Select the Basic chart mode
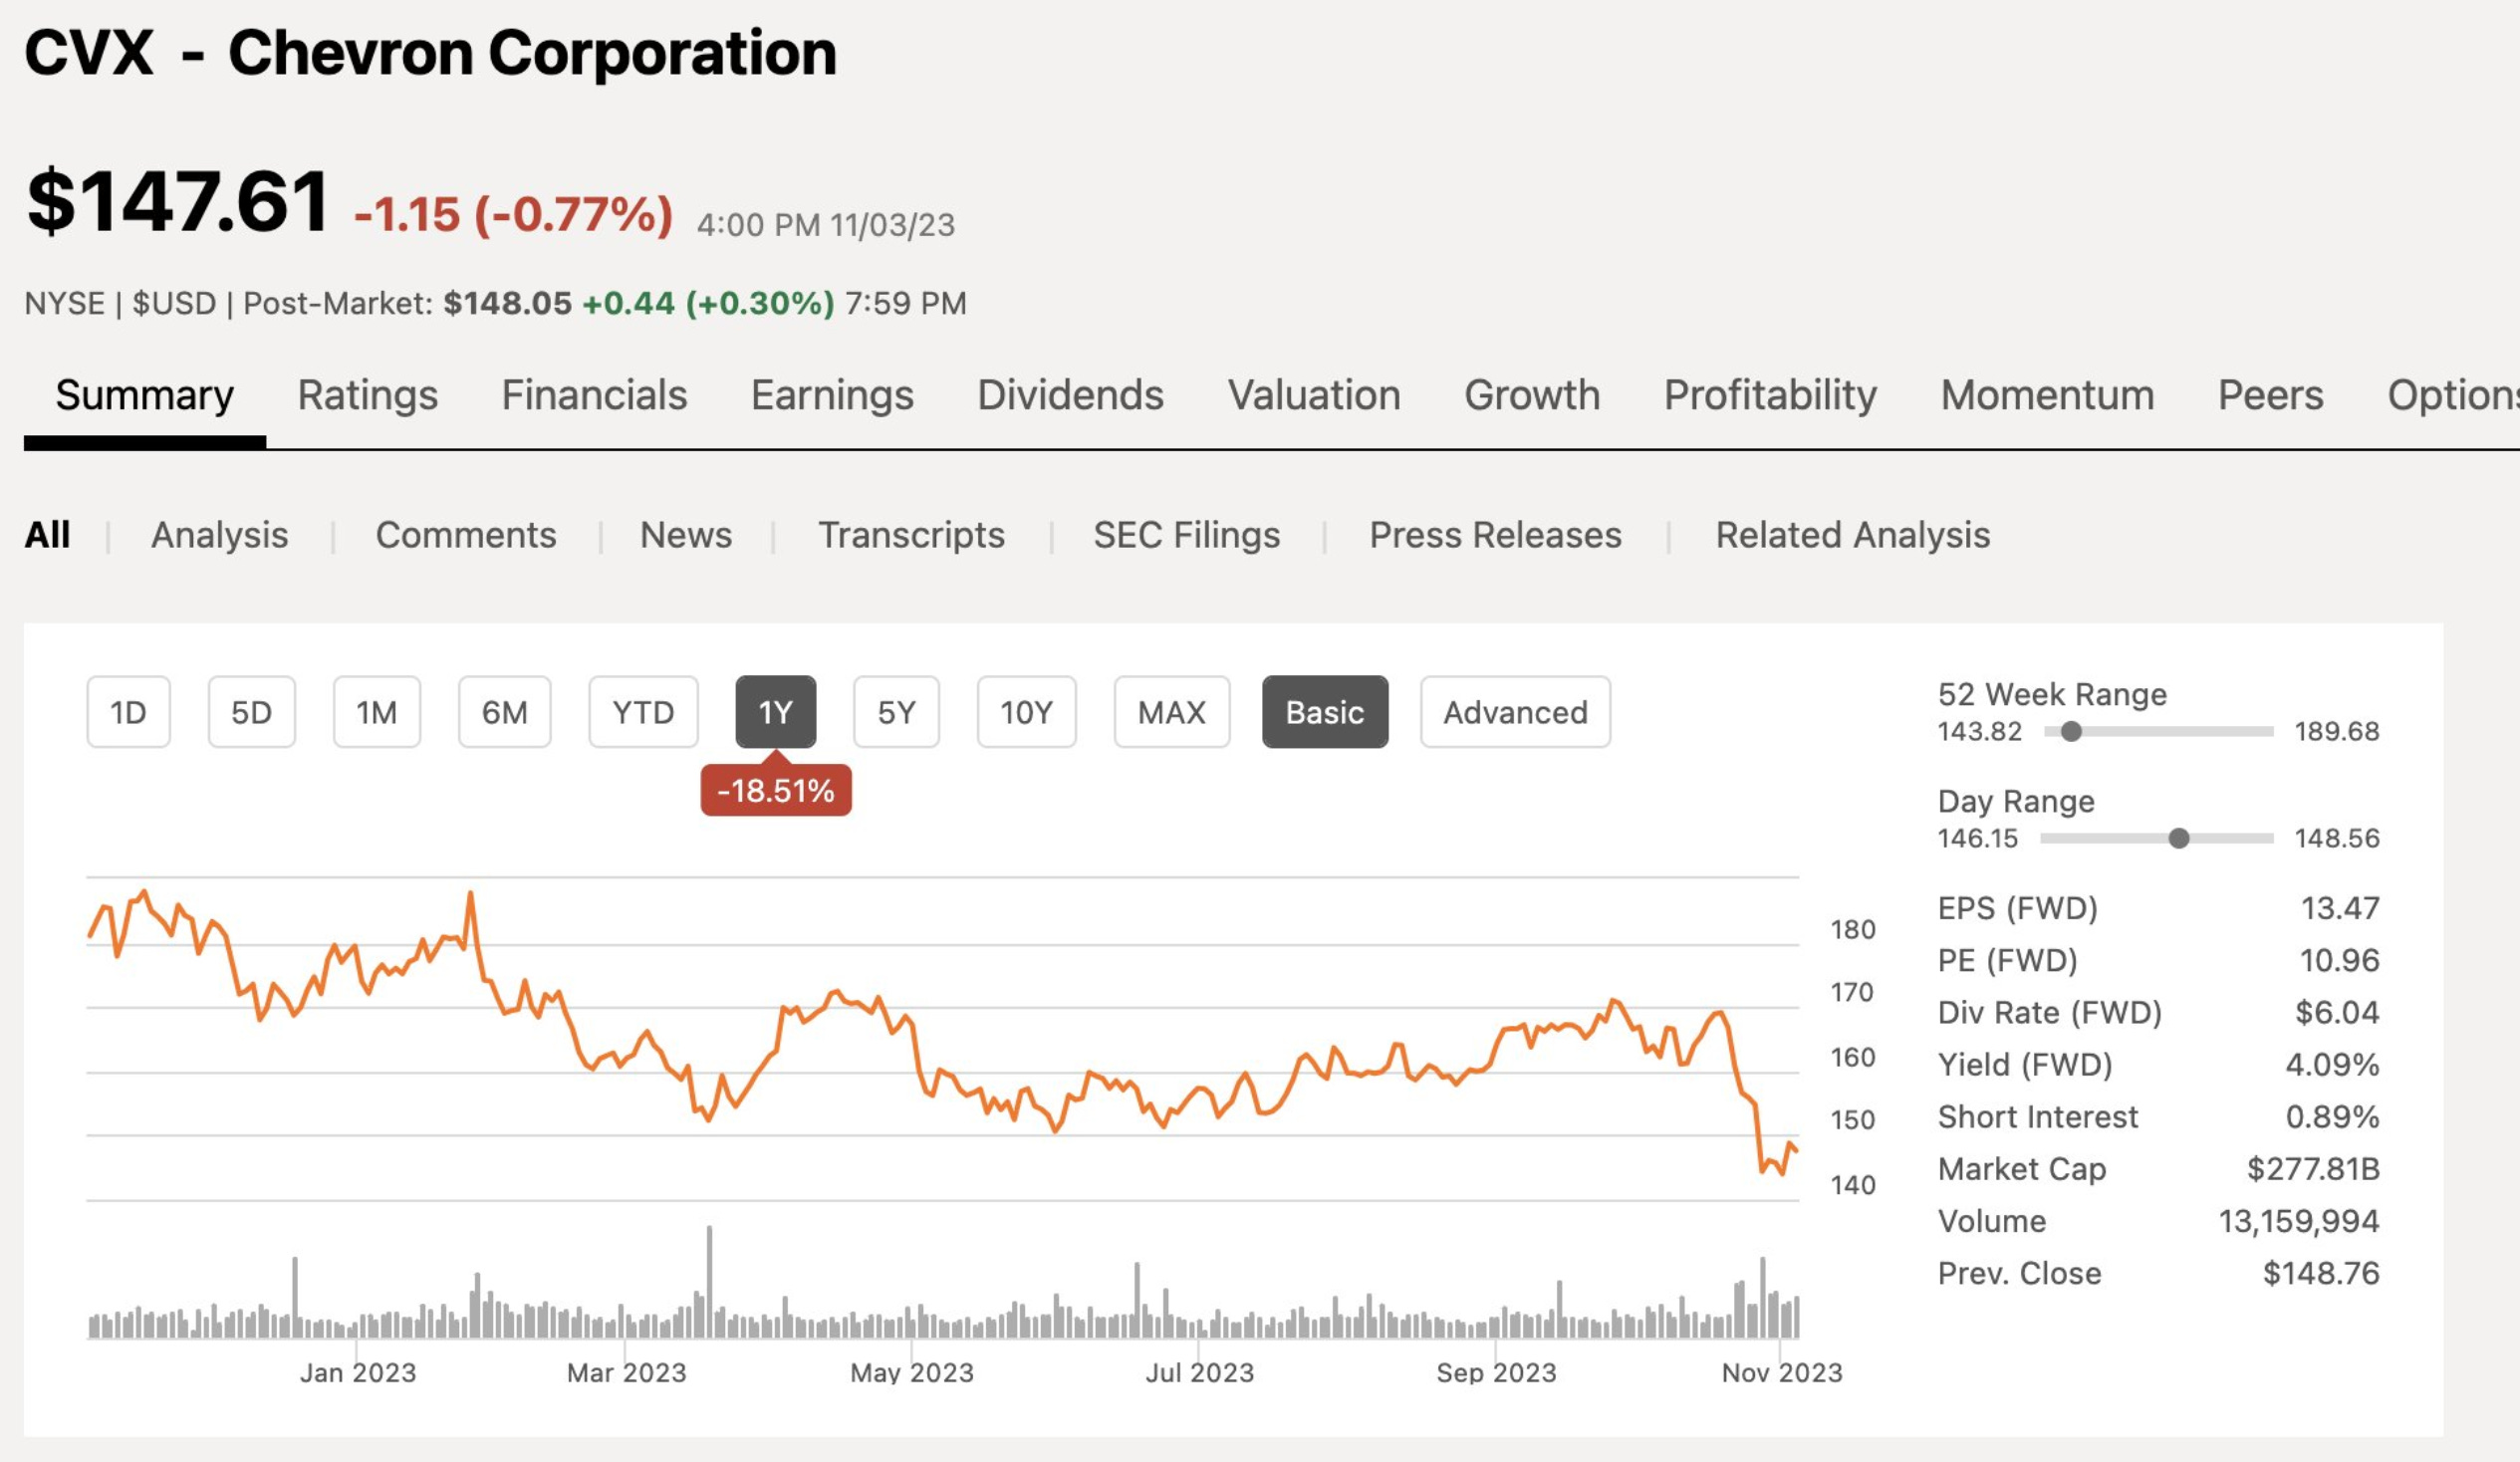The height and width of the screenshot is (1462, 2520). click(1324, 712)
